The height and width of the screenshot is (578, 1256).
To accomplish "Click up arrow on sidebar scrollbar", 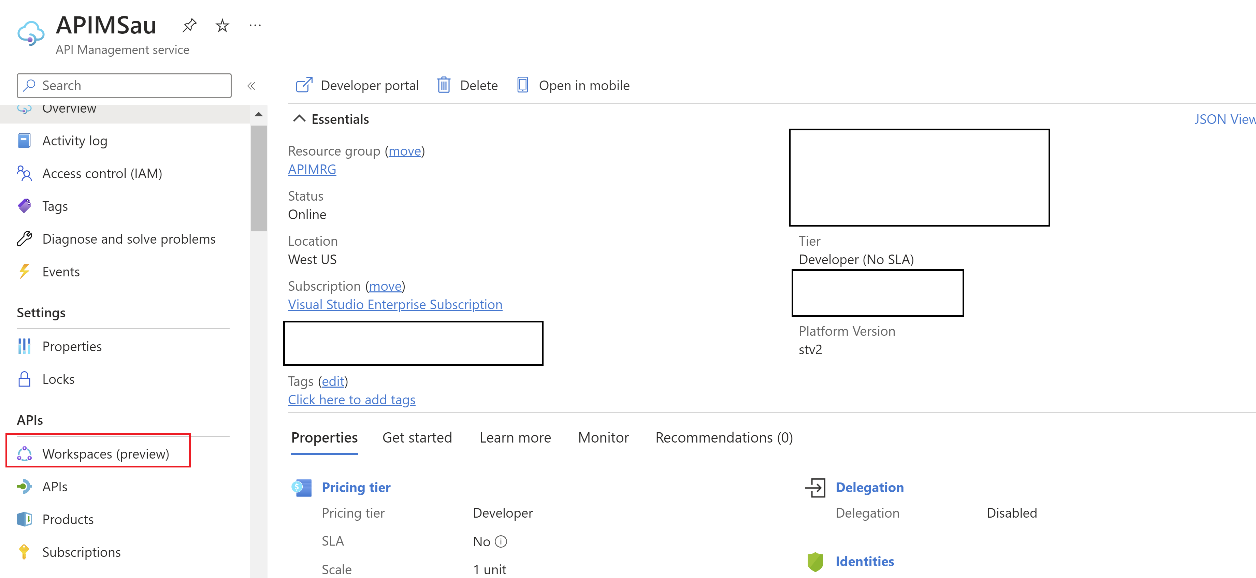I will 259,114.
